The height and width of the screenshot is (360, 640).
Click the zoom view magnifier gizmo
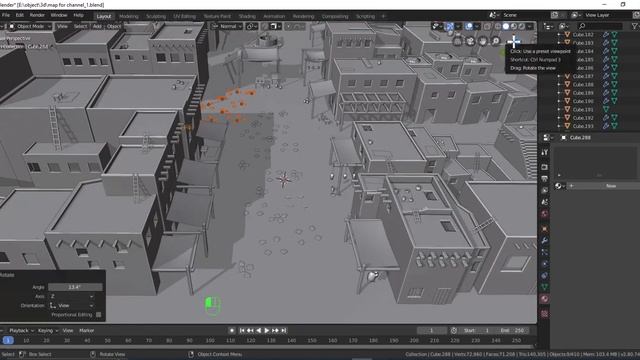pos(496,41)
